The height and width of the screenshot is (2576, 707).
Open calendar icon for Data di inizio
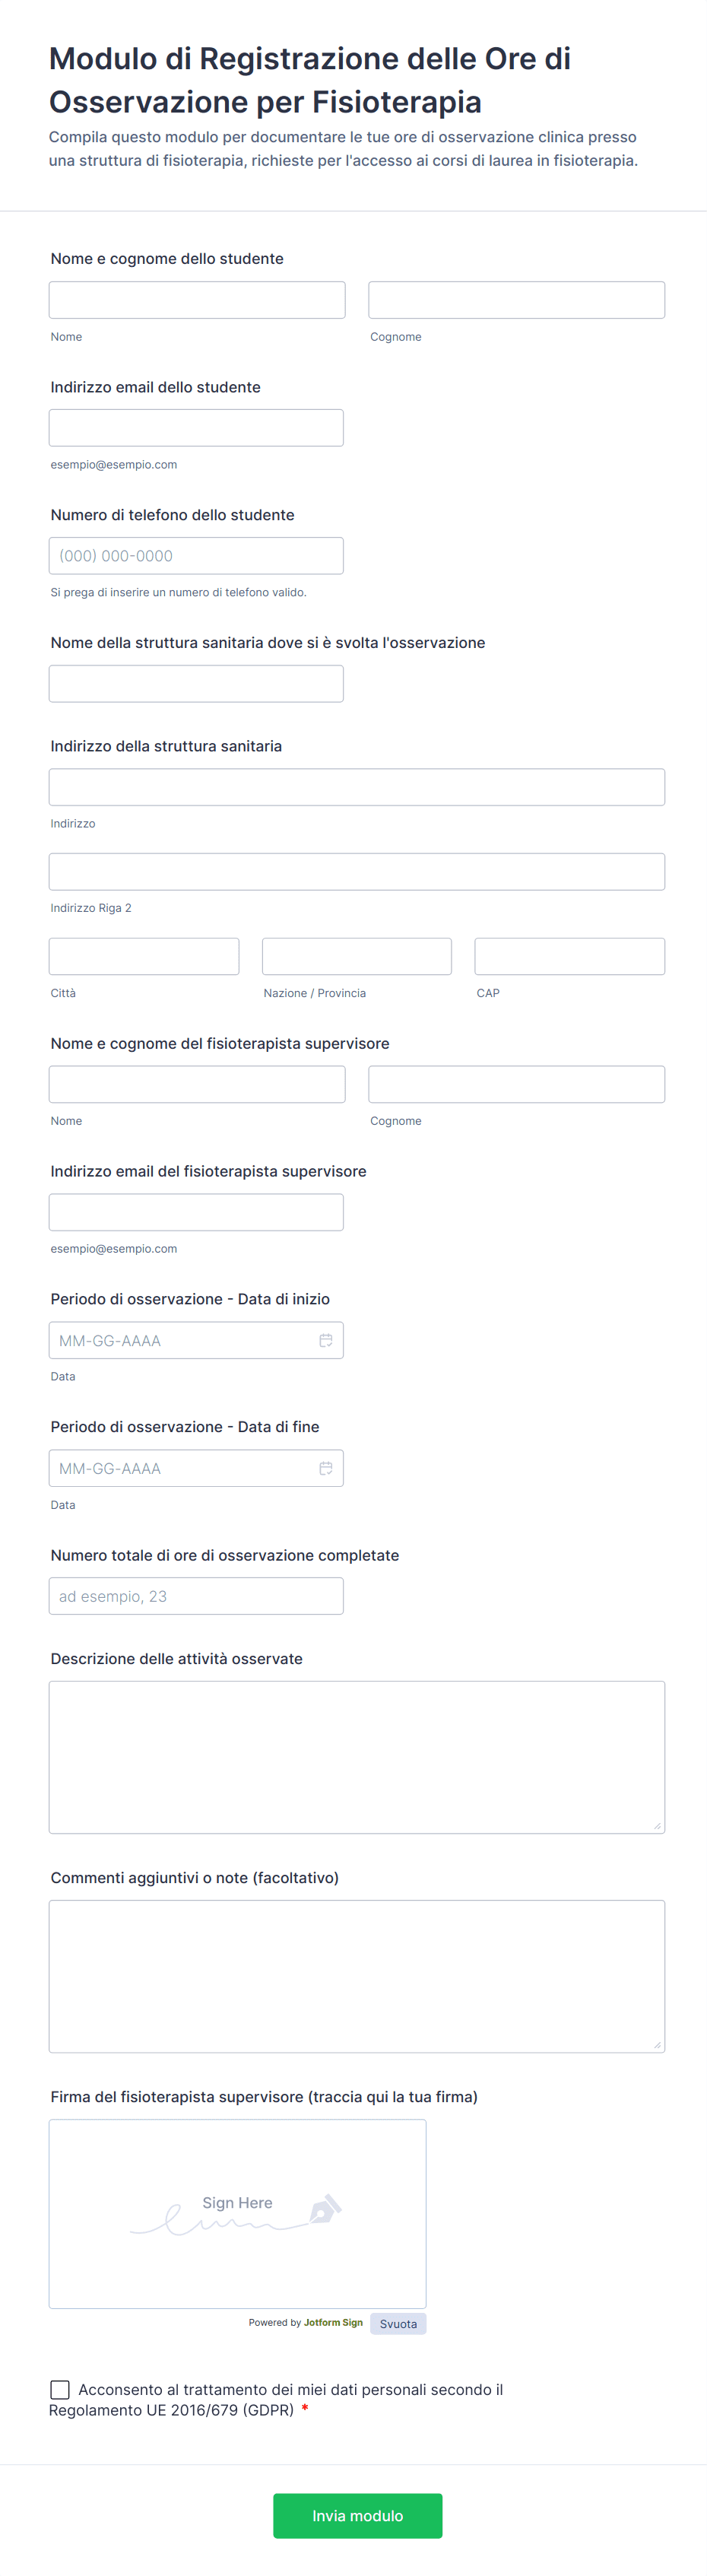(x=326, y=1340)
